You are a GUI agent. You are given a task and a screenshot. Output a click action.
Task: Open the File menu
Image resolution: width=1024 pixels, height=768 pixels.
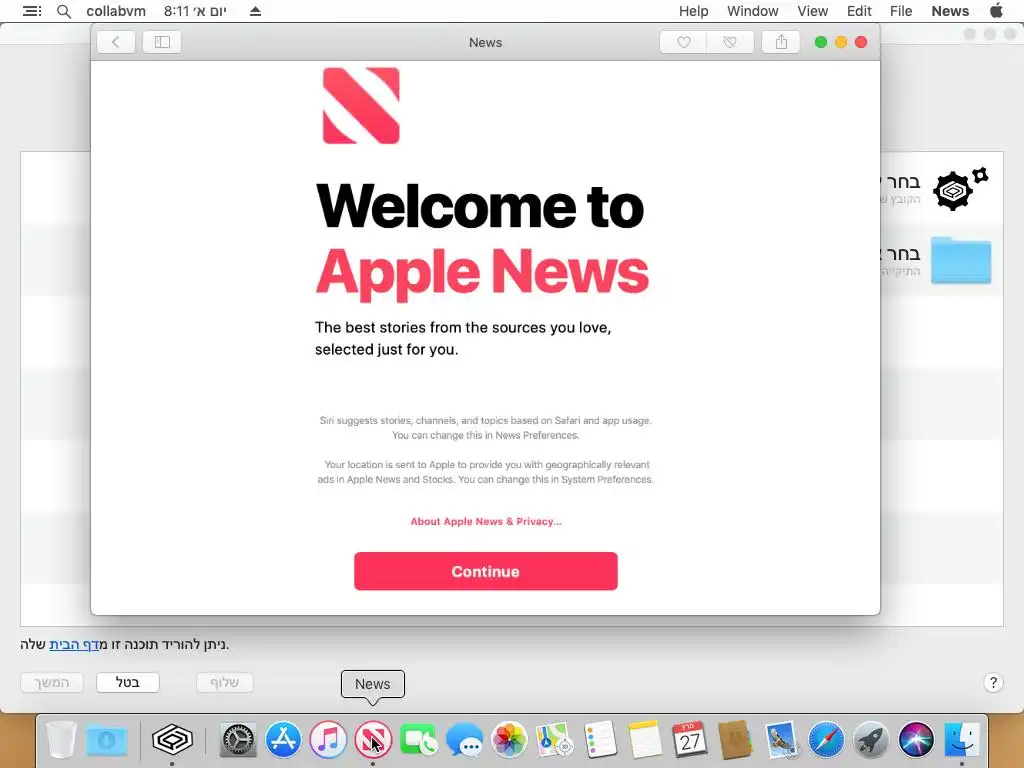[x=901, y=11]
